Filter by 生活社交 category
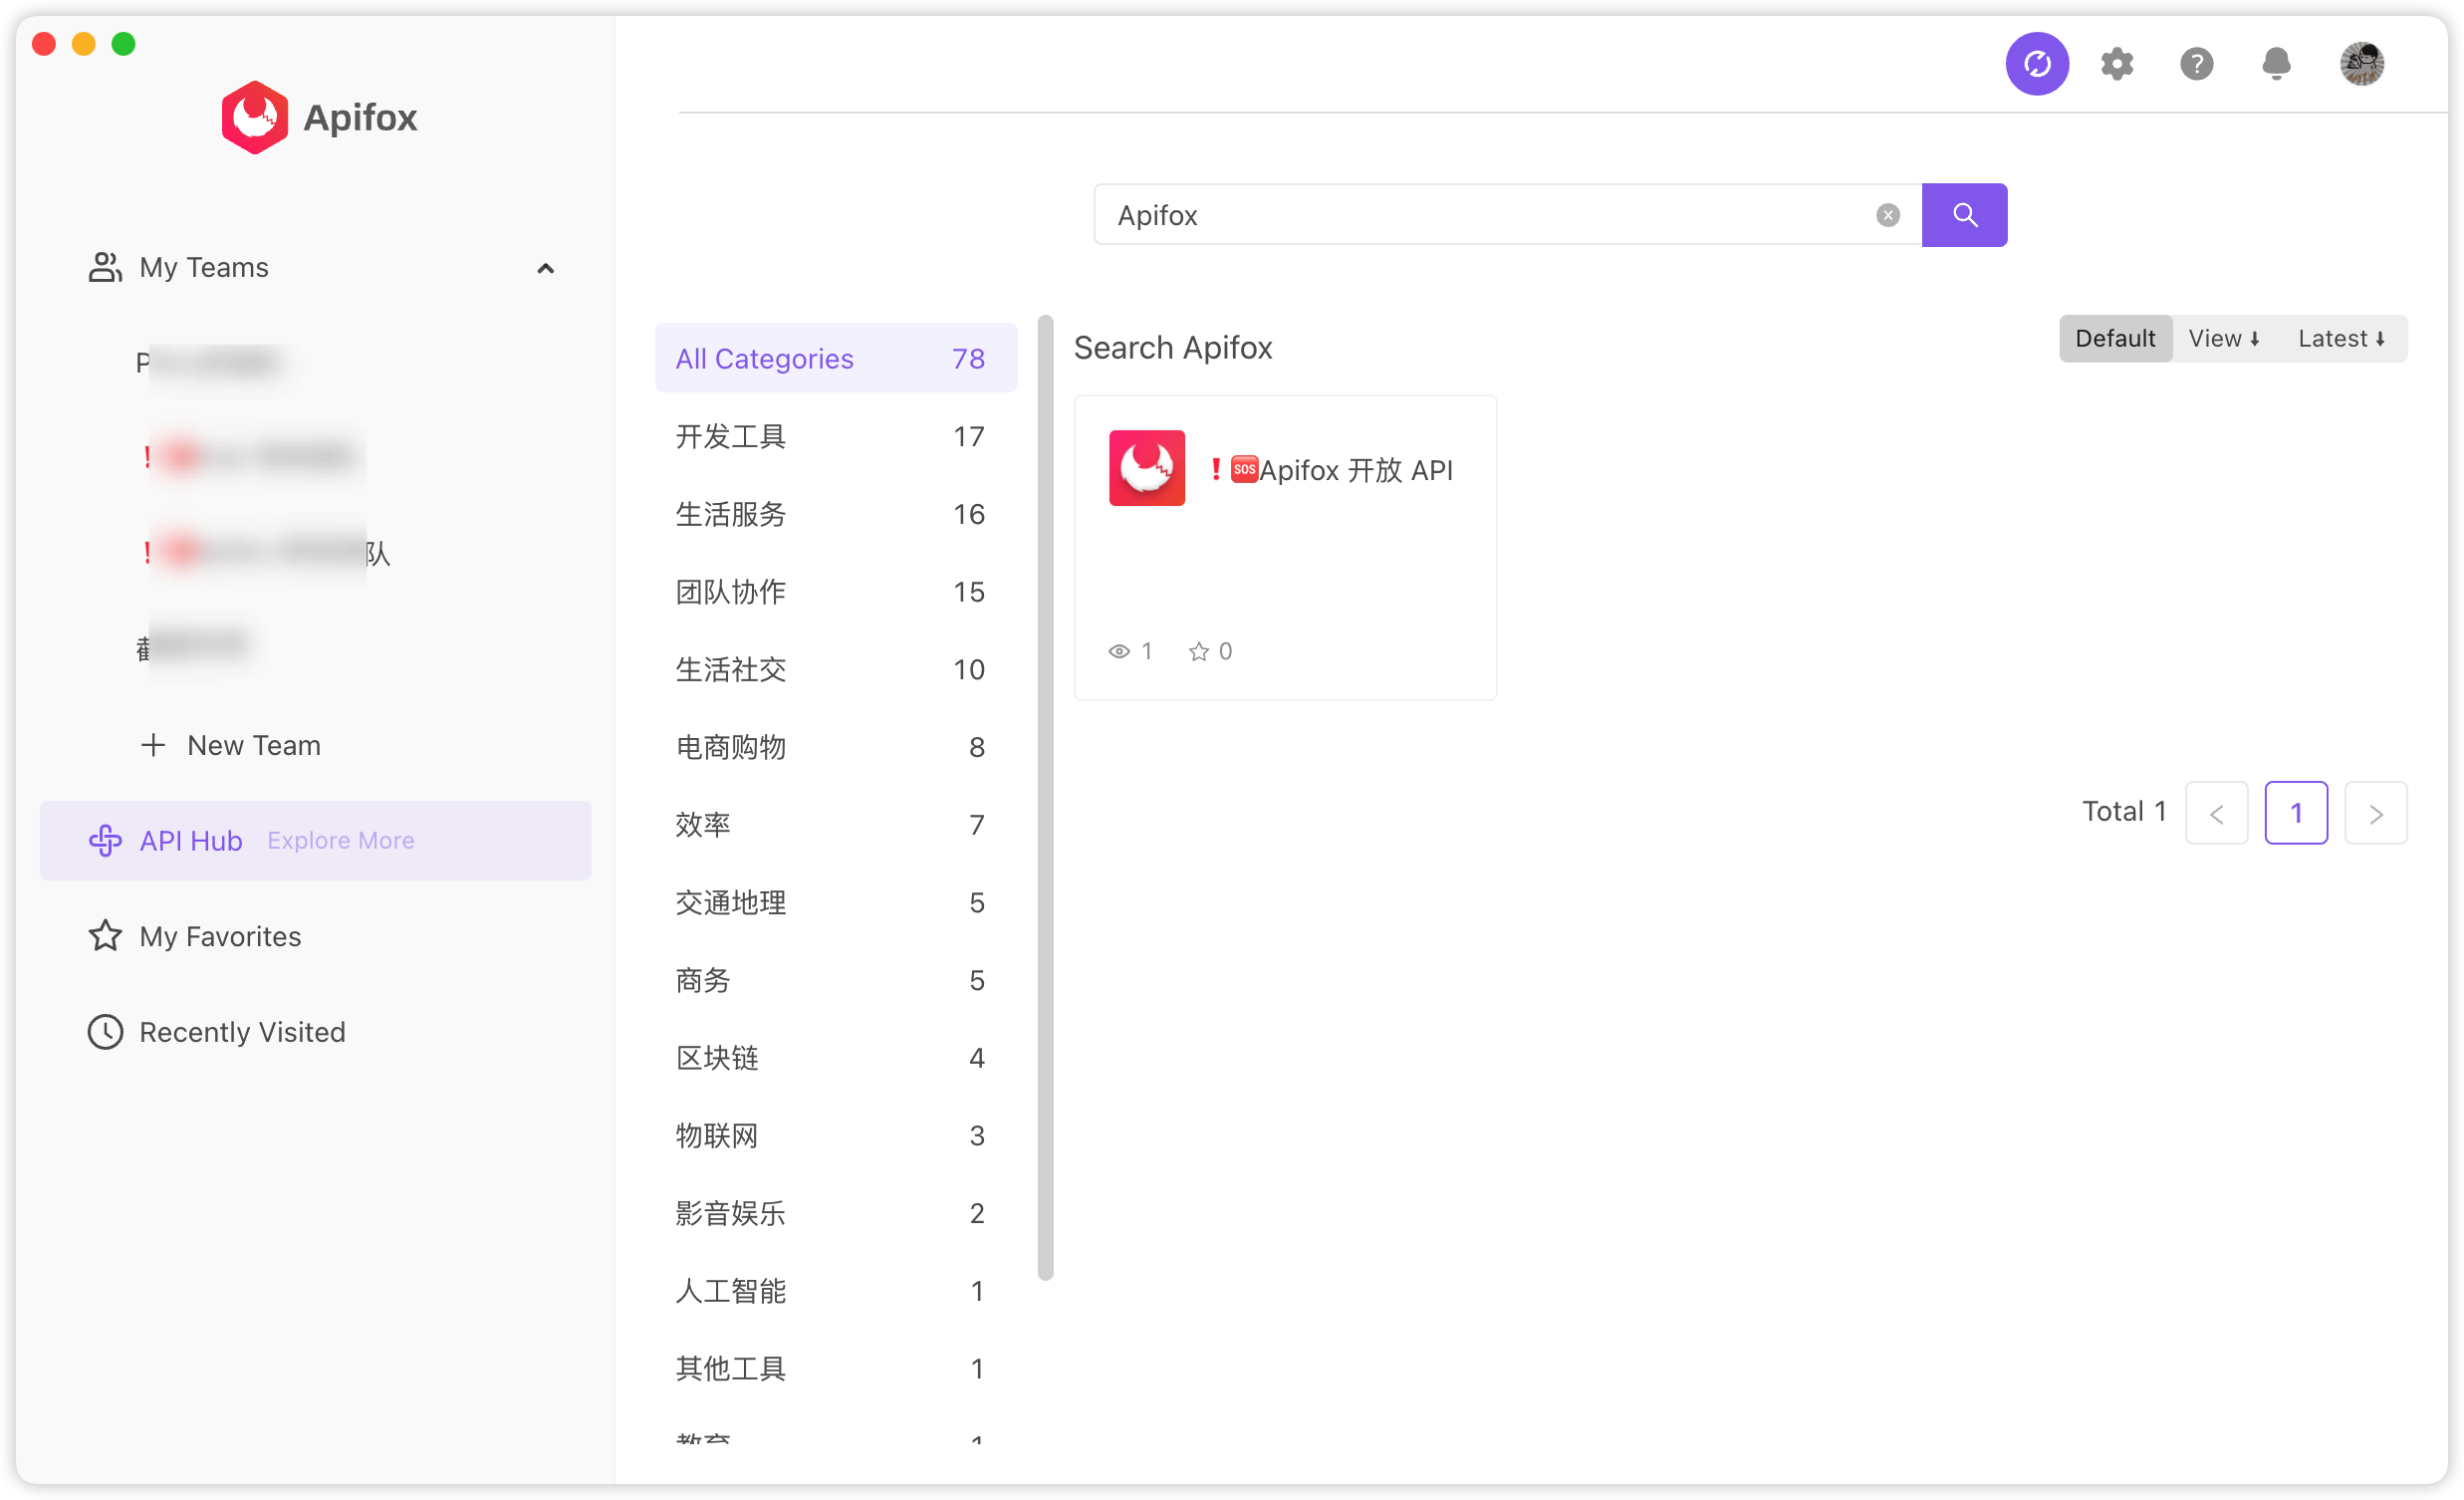Viewport: 2464px width, 1500px height. [x=835, y=669]
